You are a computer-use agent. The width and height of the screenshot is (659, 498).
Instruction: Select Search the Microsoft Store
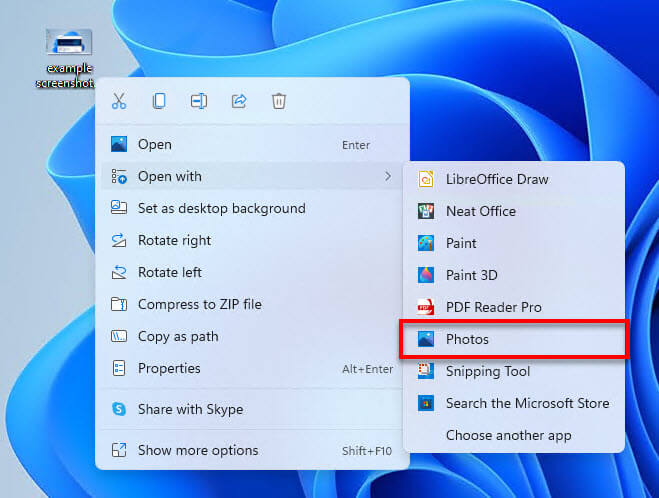[514, 403]
